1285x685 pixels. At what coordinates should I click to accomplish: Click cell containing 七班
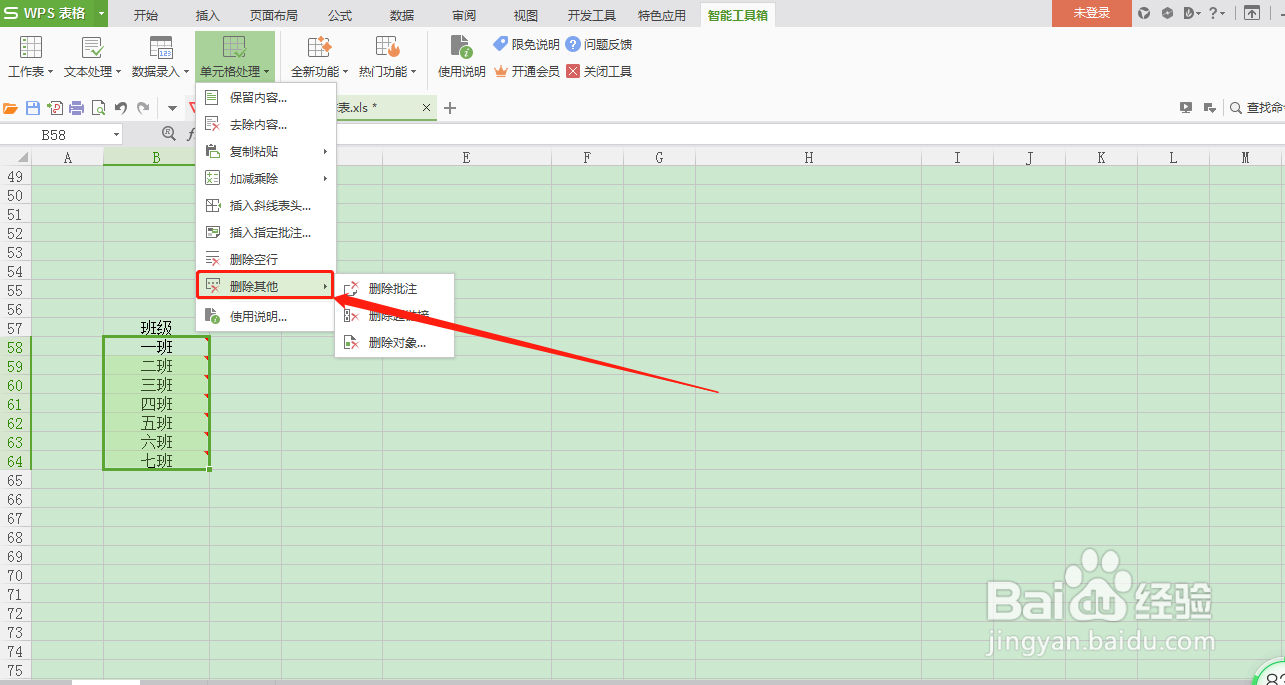pos(157,461)
